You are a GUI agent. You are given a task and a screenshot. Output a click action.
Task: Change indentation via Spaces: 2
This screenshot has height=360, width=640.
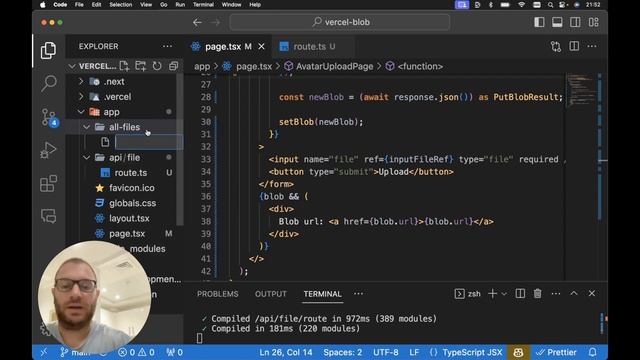coord(343,352)
